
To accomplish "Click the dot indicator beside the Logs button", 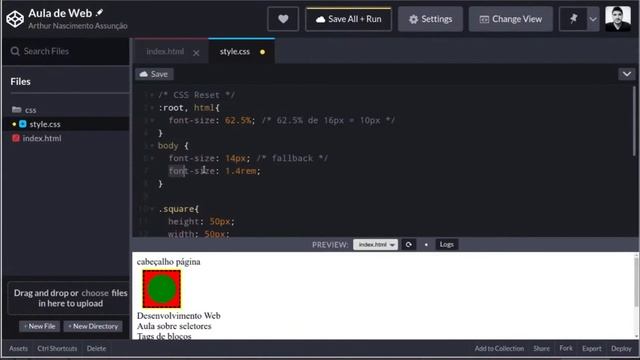I will (x=426, y=244).
